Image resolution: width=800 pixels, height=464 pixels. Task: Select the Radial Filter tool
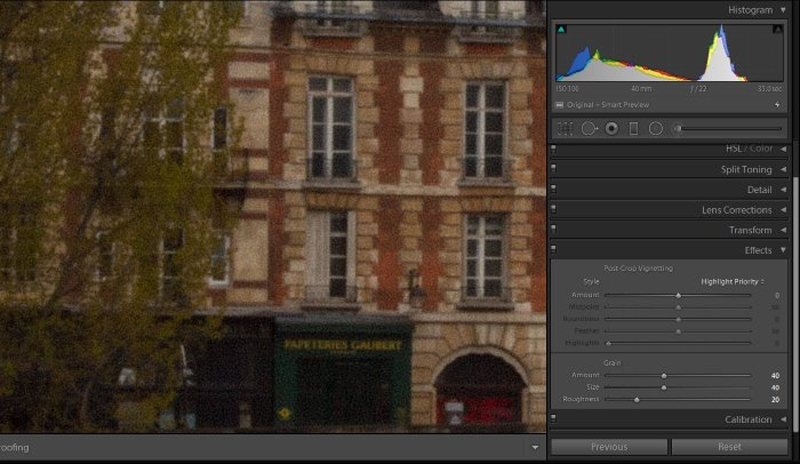656,128
